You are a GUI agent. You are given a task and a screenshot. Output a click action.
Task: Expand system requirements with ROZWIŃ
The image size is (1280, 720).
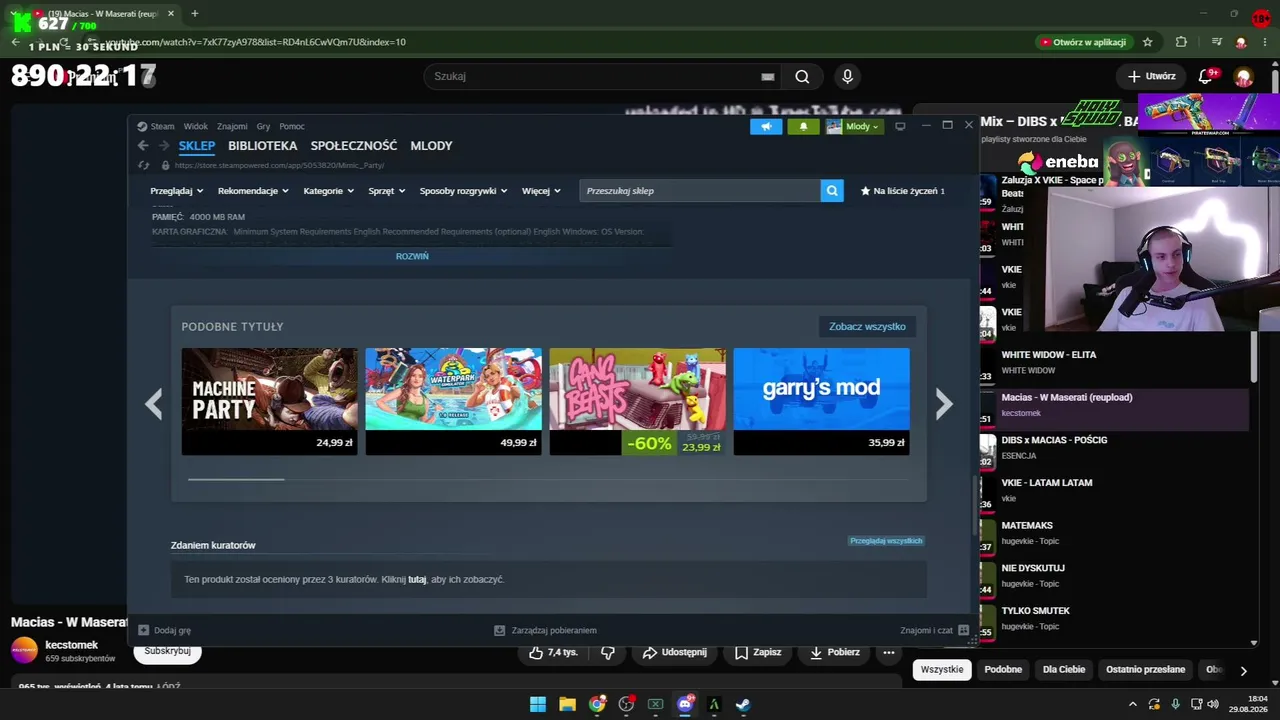(x=412, y=256)
